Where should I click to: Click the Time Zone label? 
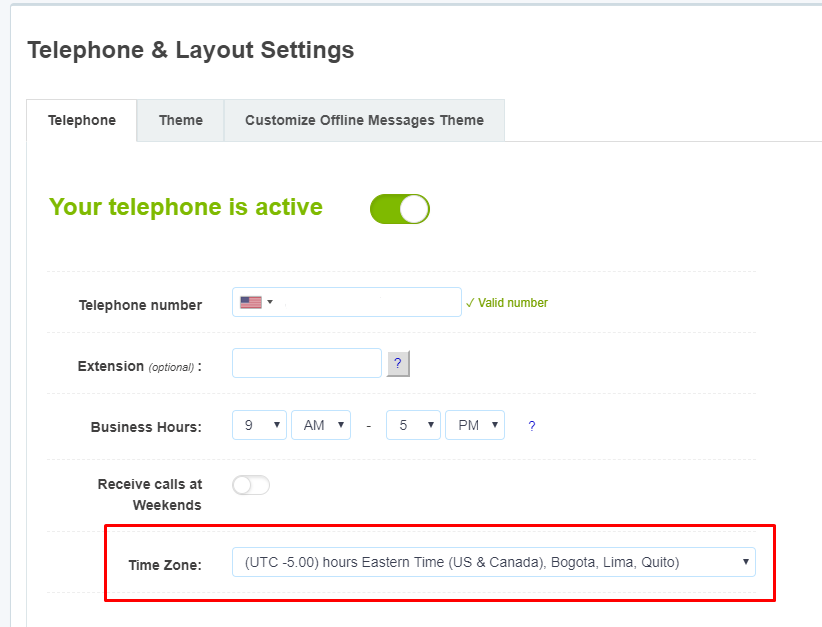pyautogui.click(x=165, y=565)
